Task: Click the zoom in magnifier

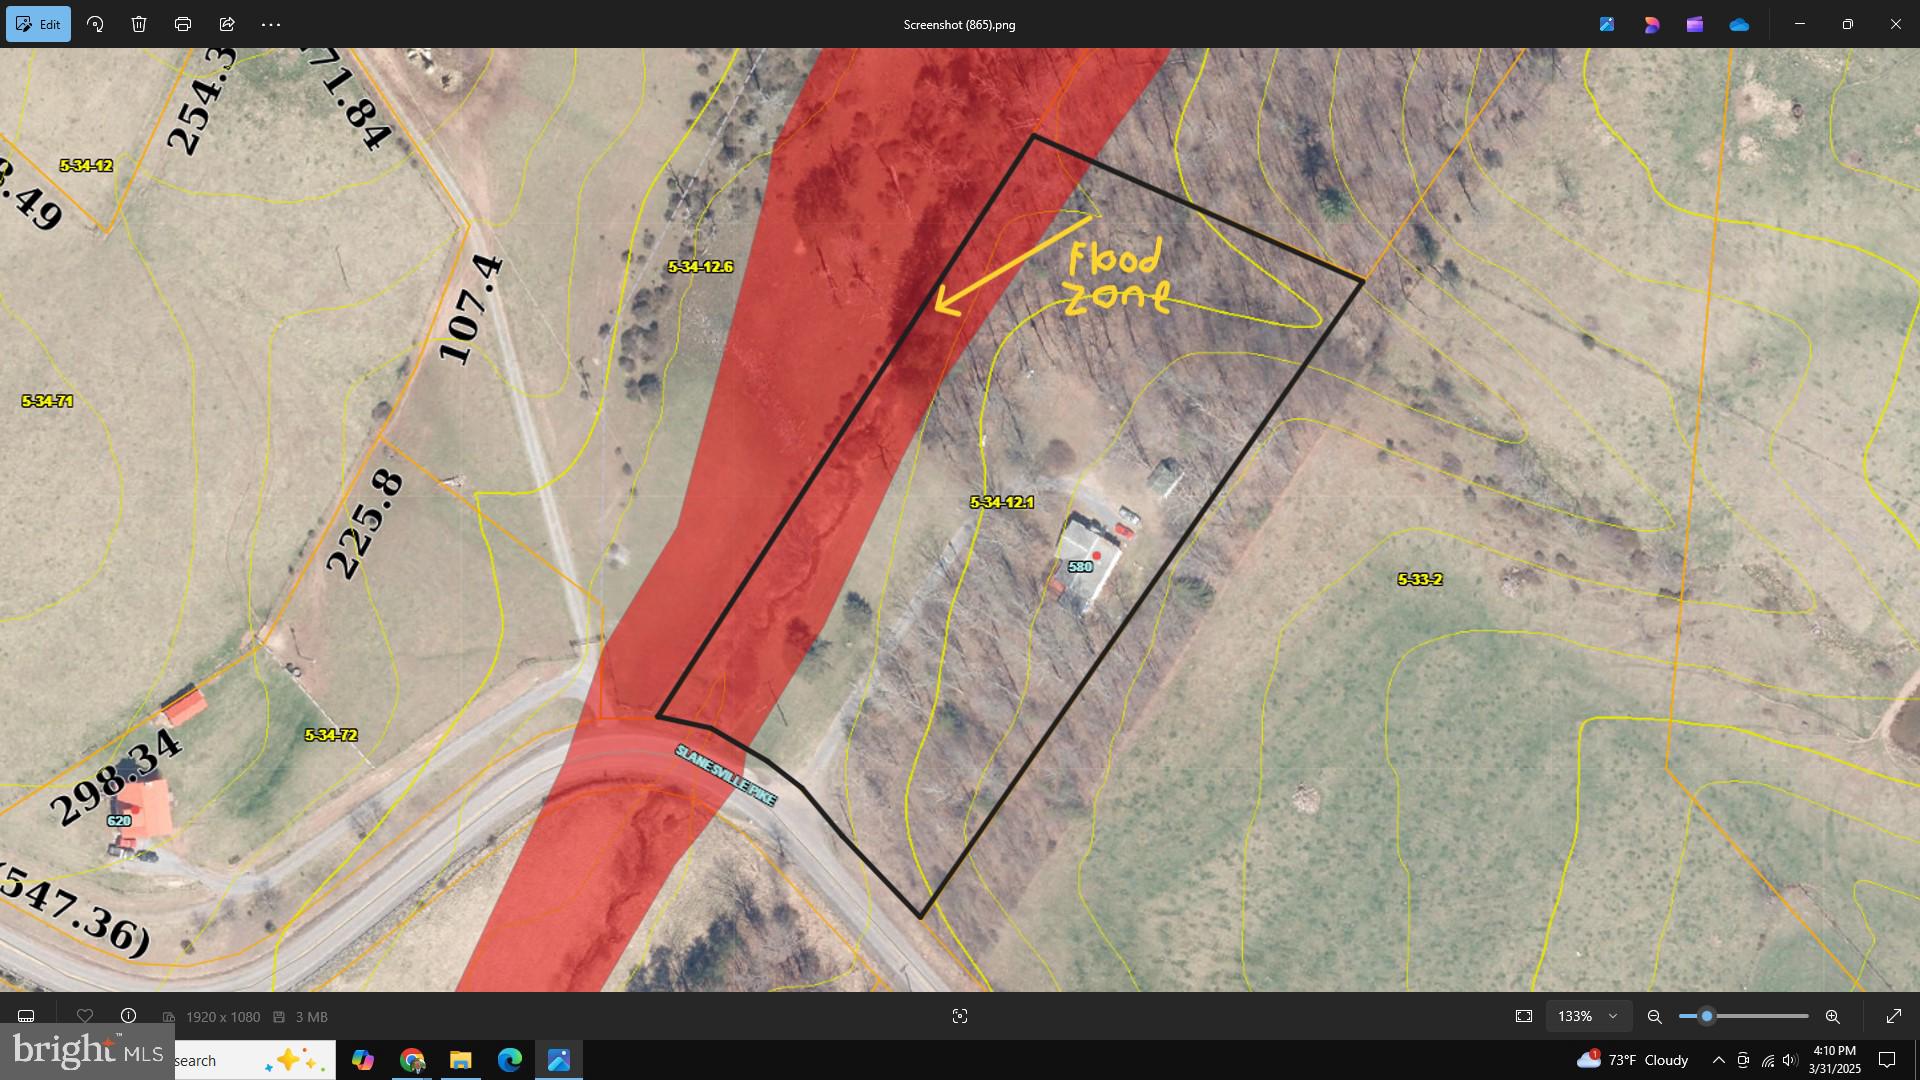Action: click(x=1832, y=1016)
